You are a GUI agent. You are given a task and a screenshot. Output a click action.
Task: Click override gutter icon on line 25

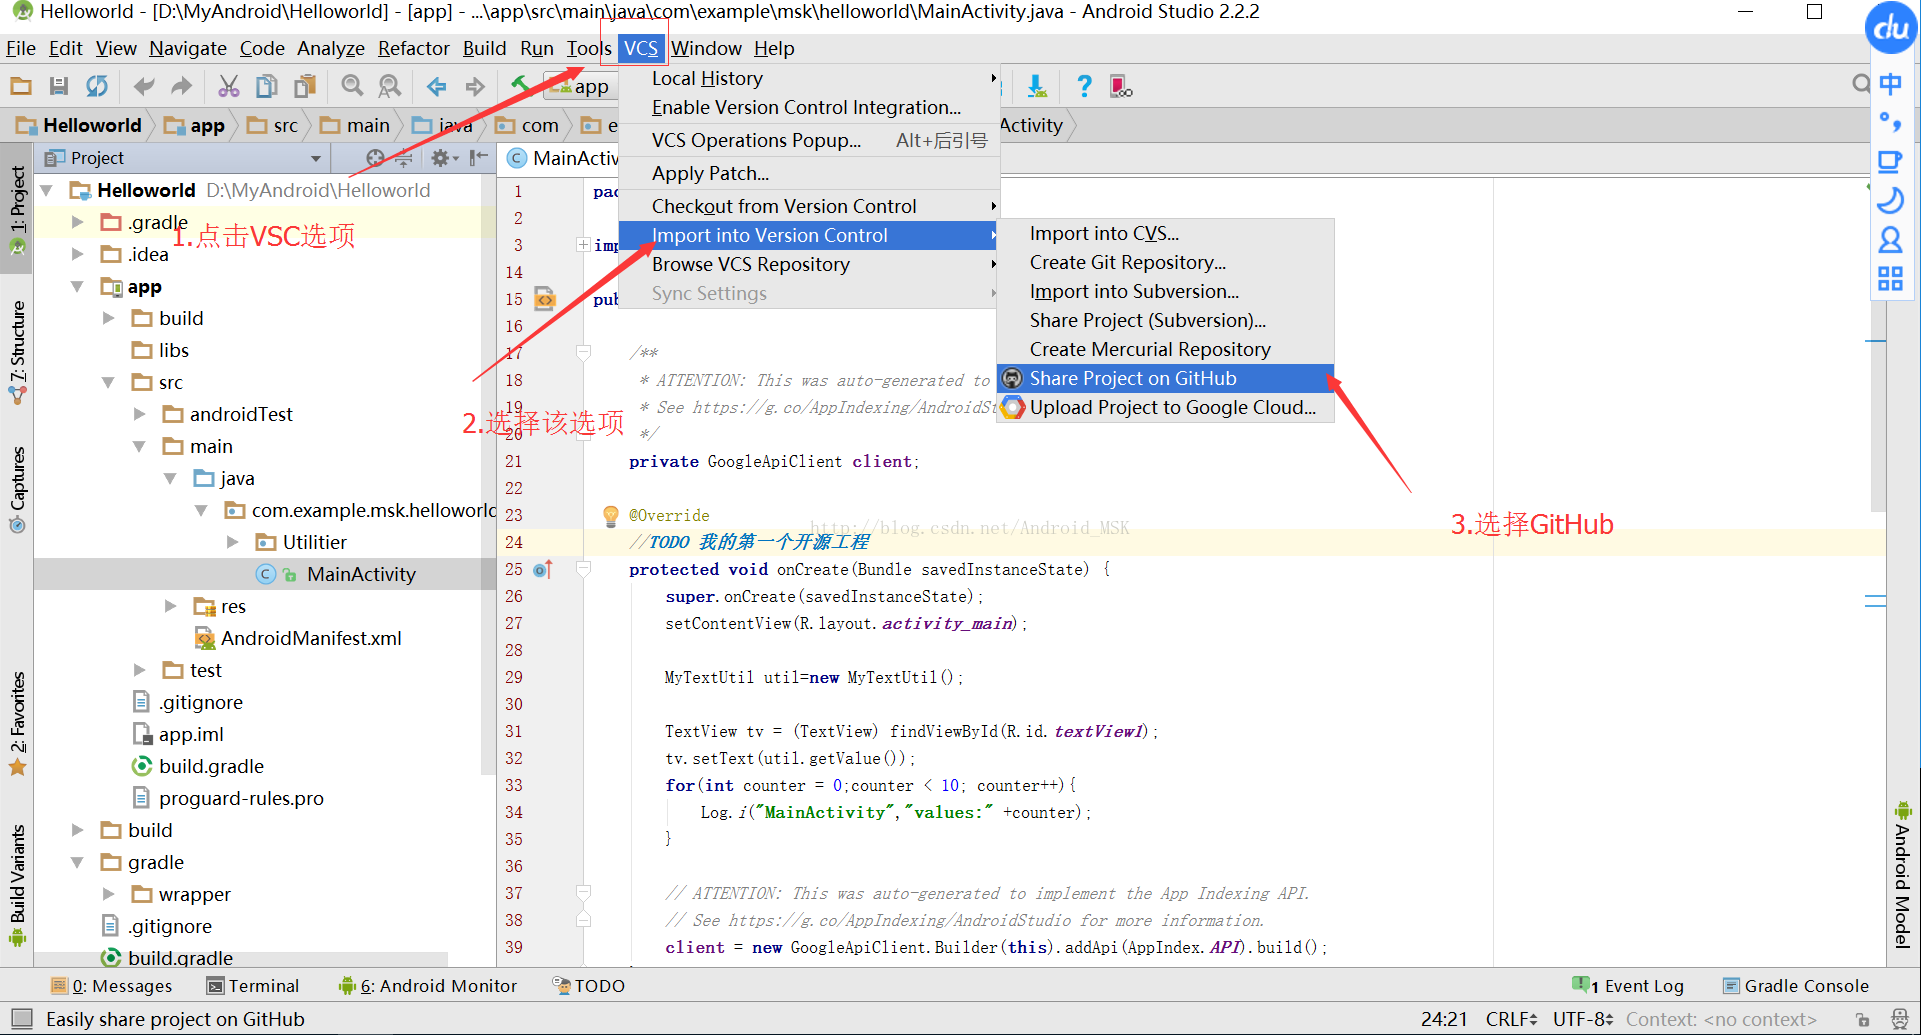click(543, 570)
